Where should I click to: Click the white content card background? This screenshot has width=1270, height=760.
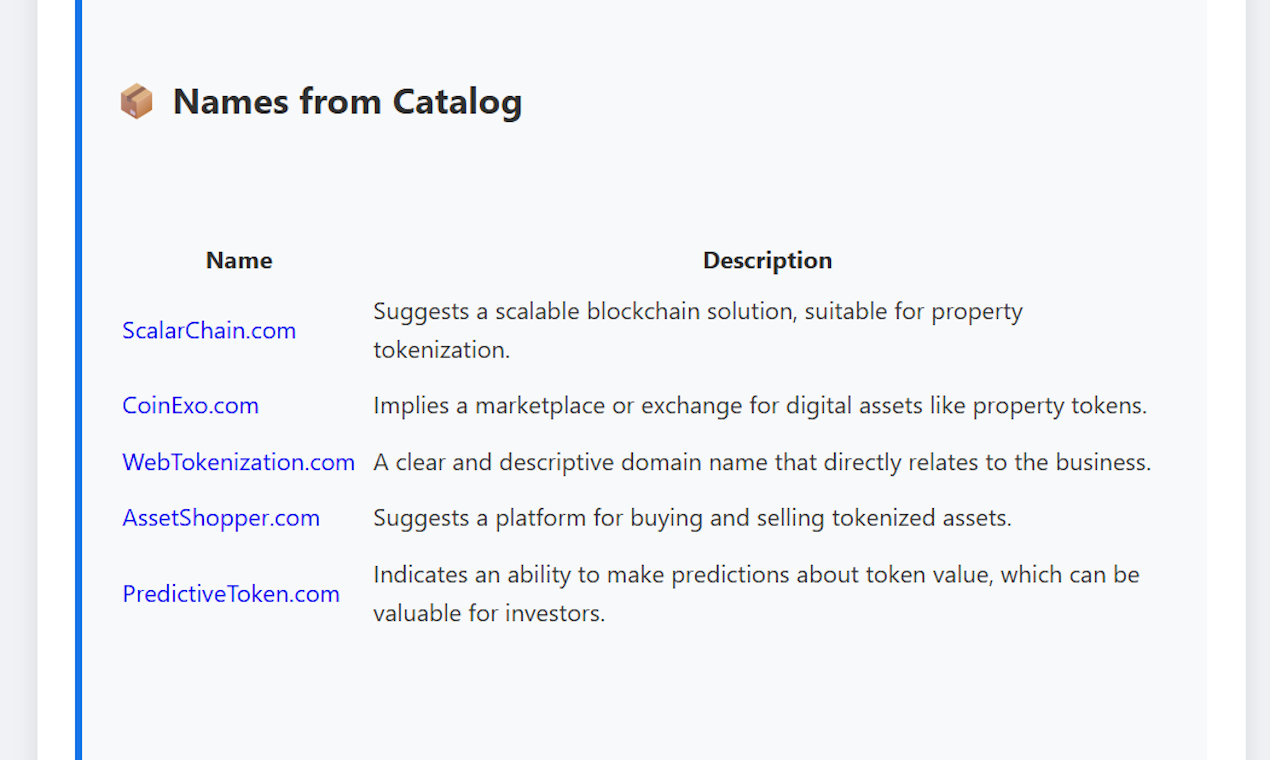click(x=640, y=700)
